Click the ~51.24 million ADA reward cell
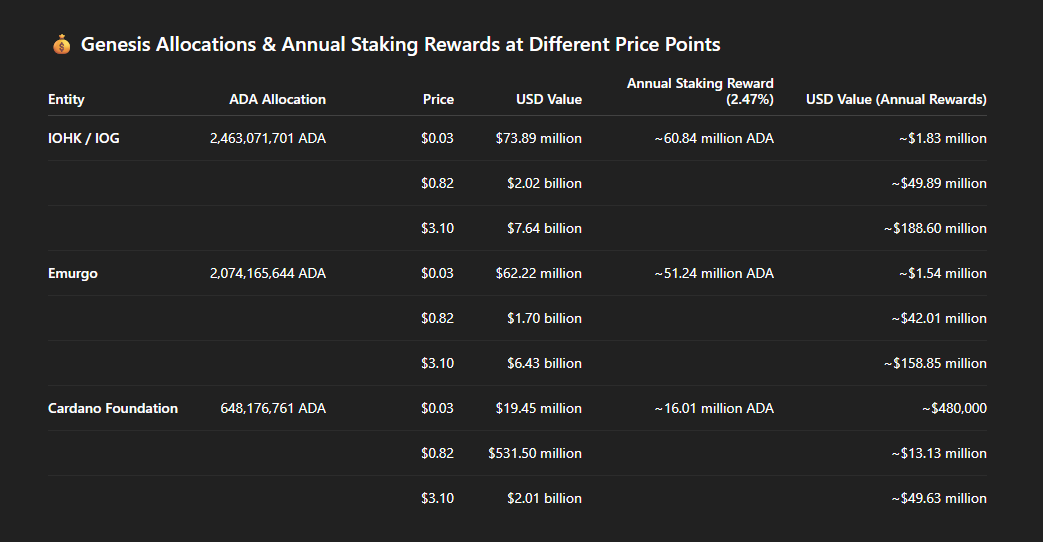Viewport: 1043px width, 542px height. [x=714, y=273]
